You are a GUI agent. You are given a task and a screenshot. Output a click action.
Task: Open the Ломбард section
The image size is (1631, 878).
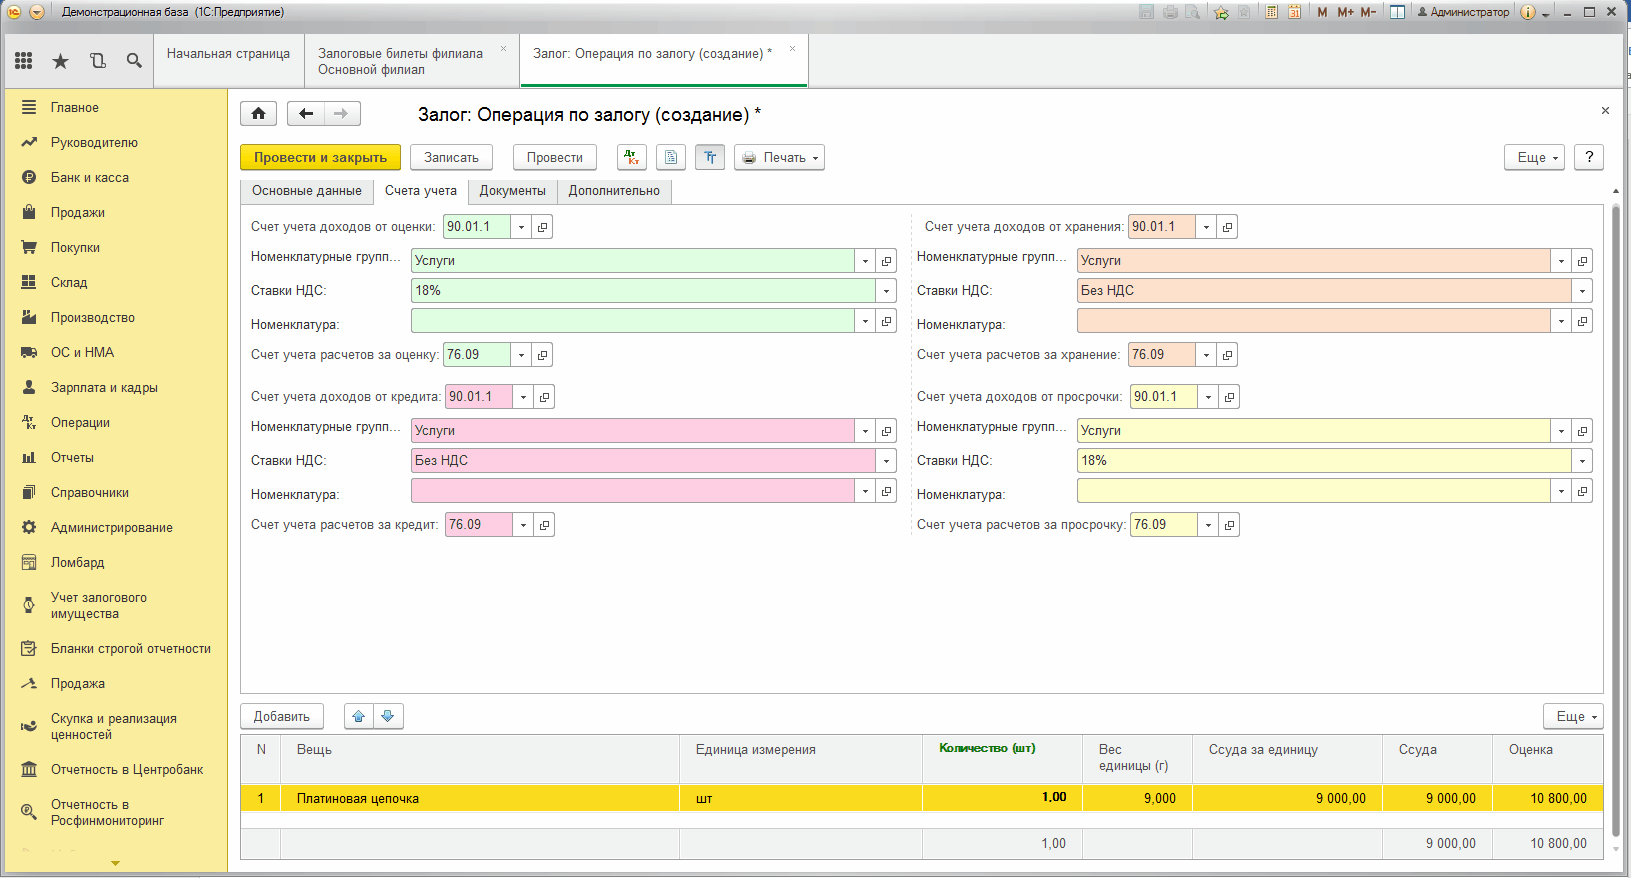(x=78, y=563)
